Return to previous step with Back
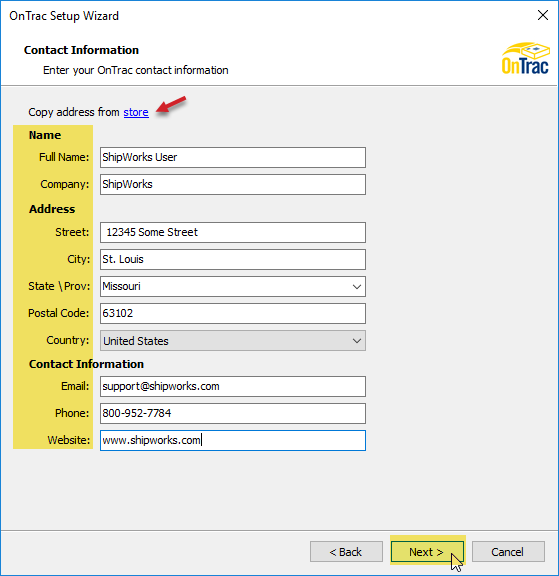Image resolution: width=559 pixels, height=576 pixels. [346, 551]
